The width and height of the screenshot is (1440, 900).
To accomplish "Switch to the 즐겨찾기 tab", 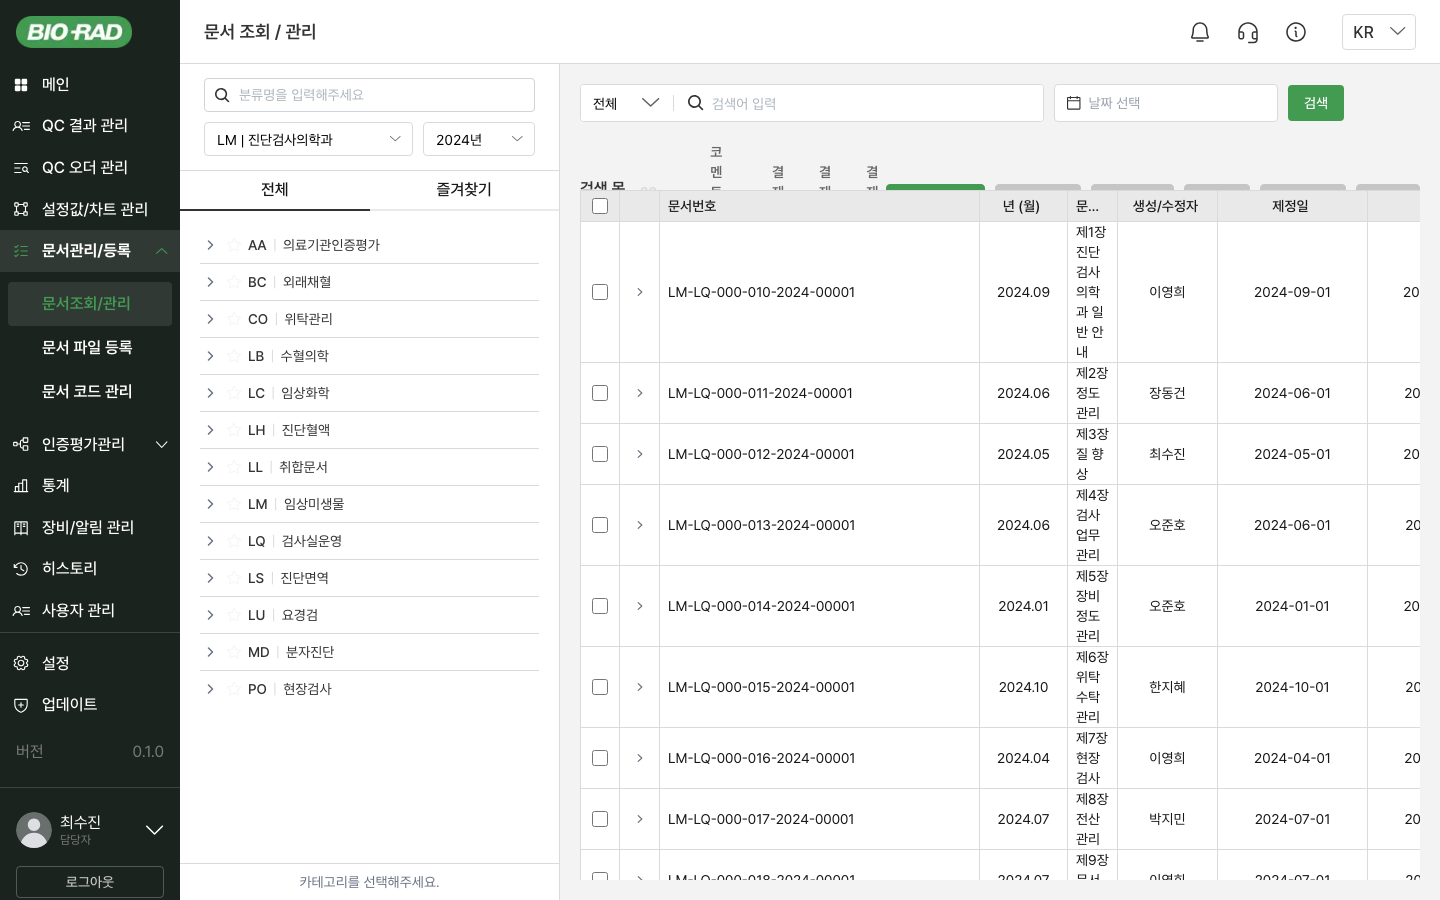I will tap(463, 190).
